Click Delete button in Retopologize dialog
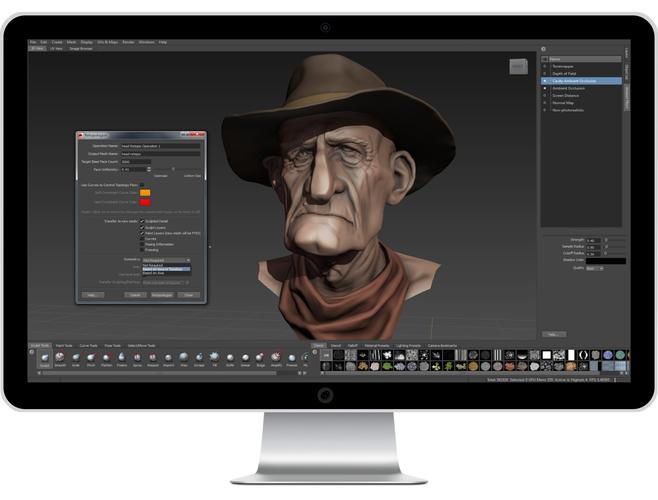This screenshot has width=658, height=500. tap(135, 295)
